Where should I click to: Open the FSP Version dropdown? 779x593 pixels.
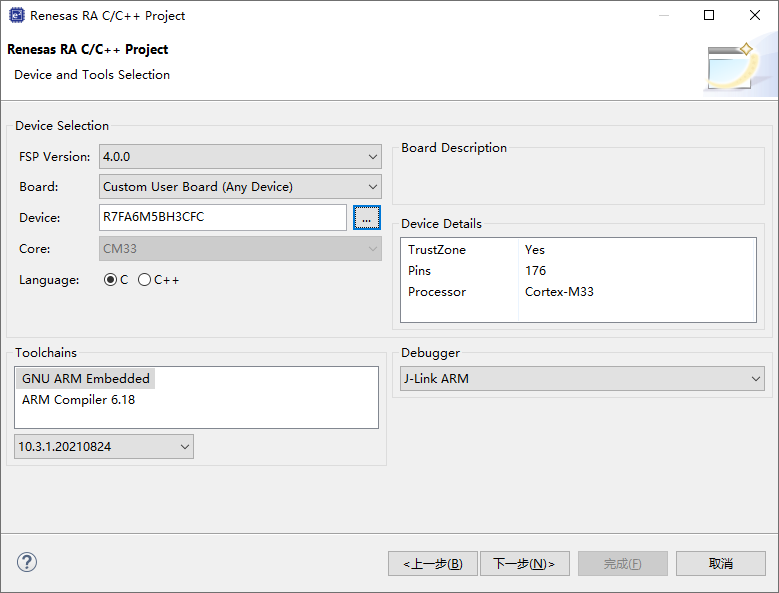240,157
